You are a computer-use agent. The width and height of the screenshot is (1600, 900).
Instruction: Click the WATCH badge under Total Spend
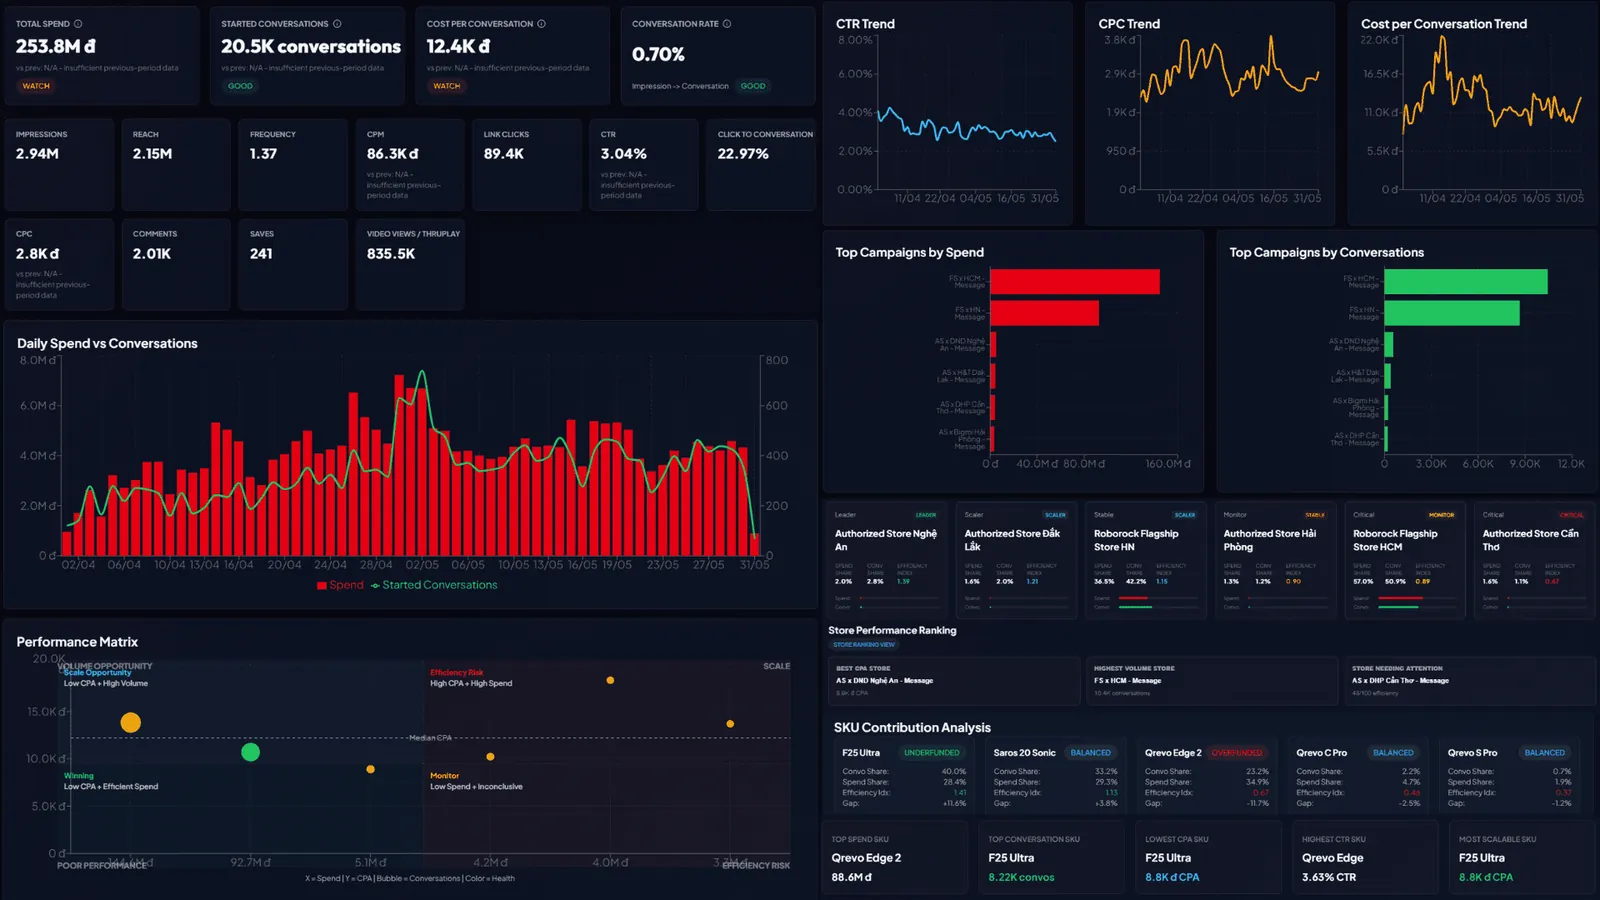pyautogui.click(x=36, y=86)
